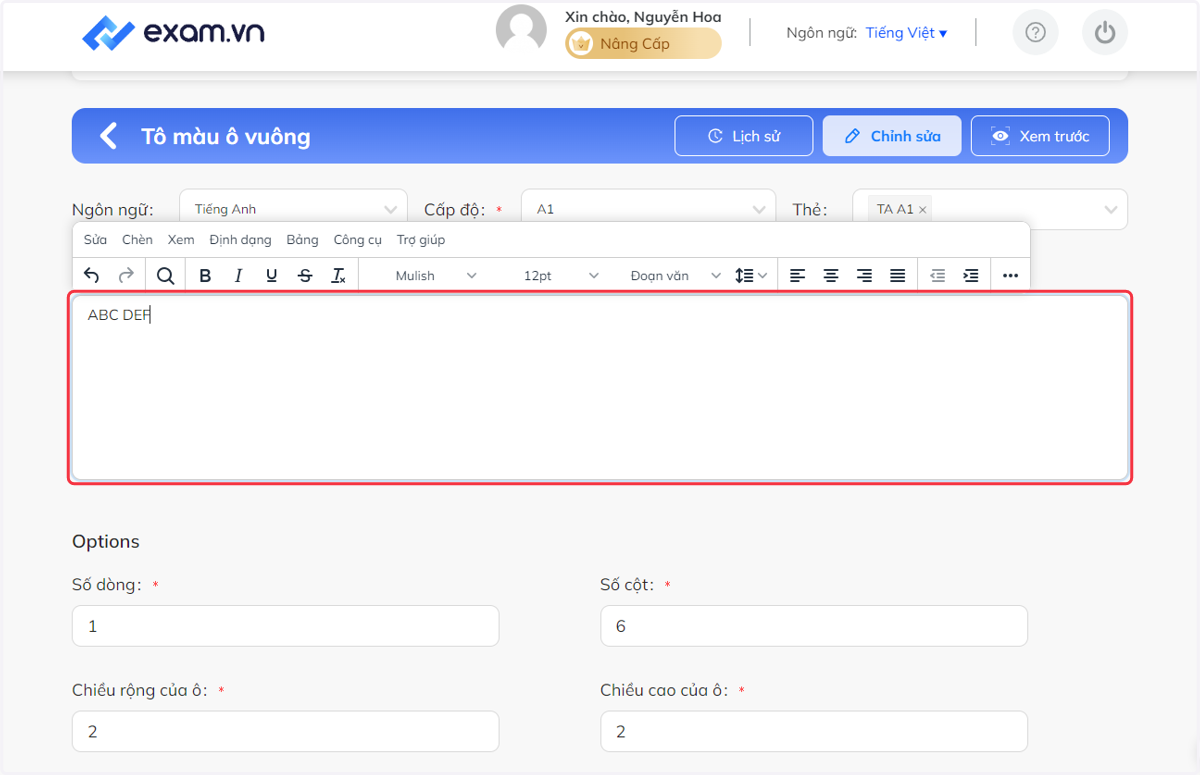
Task: Show more toolbar options
Action: click(x=1010, y=276)
